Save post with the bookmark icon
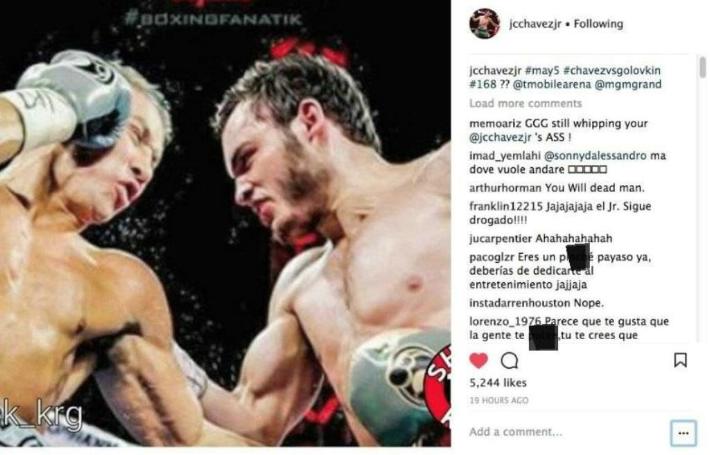The image size is (710, 455). click(x=680, y=360)
